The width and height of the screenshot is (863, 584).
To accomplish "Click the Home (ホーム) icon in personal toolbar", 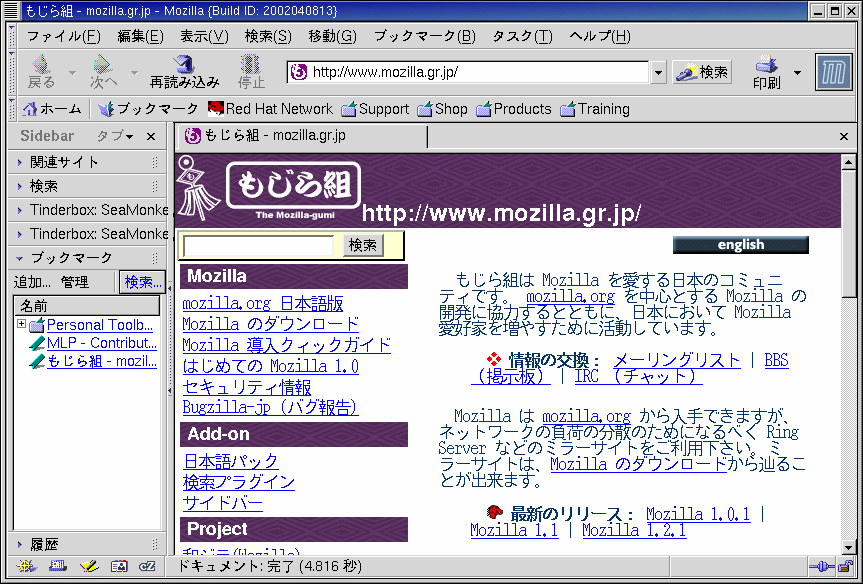I will point(29,109).
